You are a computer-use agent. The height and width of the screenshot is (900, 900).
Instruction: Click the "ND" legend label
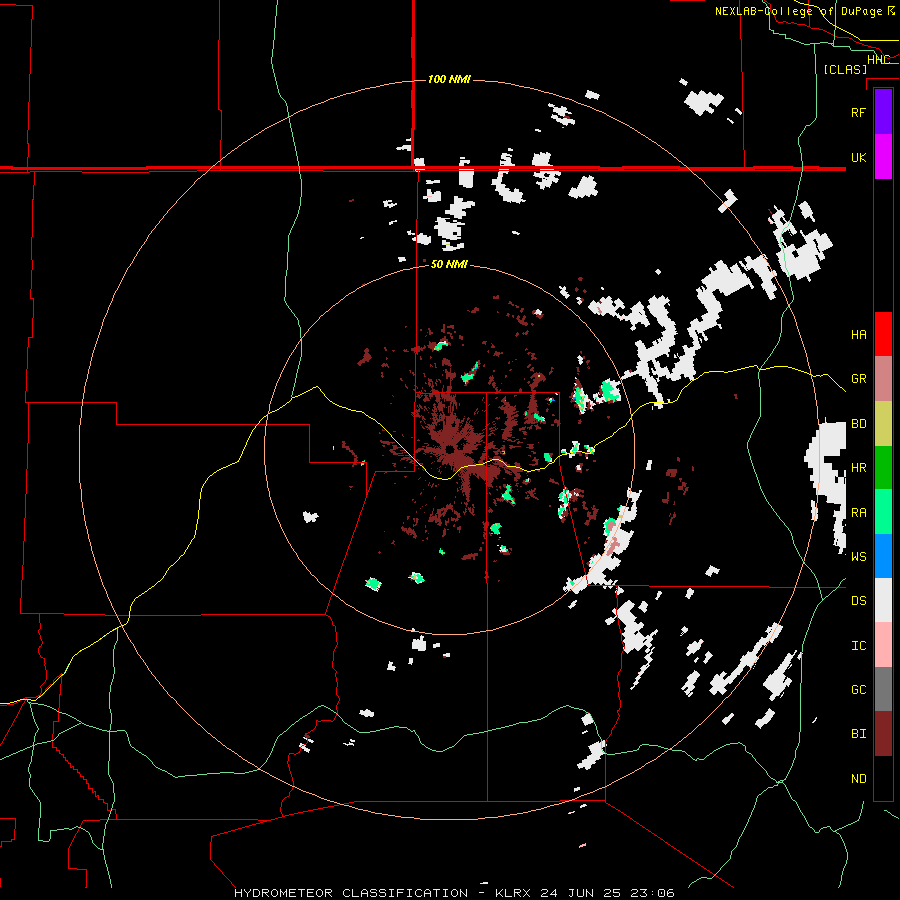(x=858, y=779)
